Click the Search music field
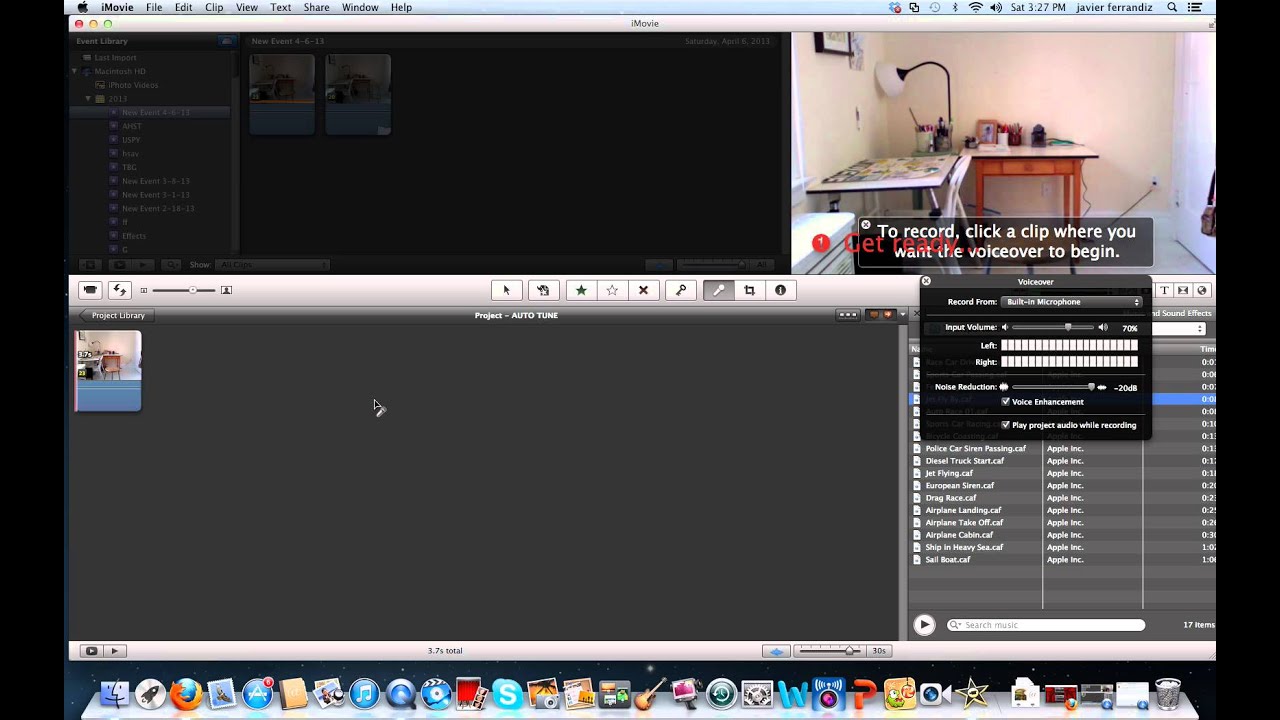This screenshot has height=720, width=1280. (x=1046, y=625)
